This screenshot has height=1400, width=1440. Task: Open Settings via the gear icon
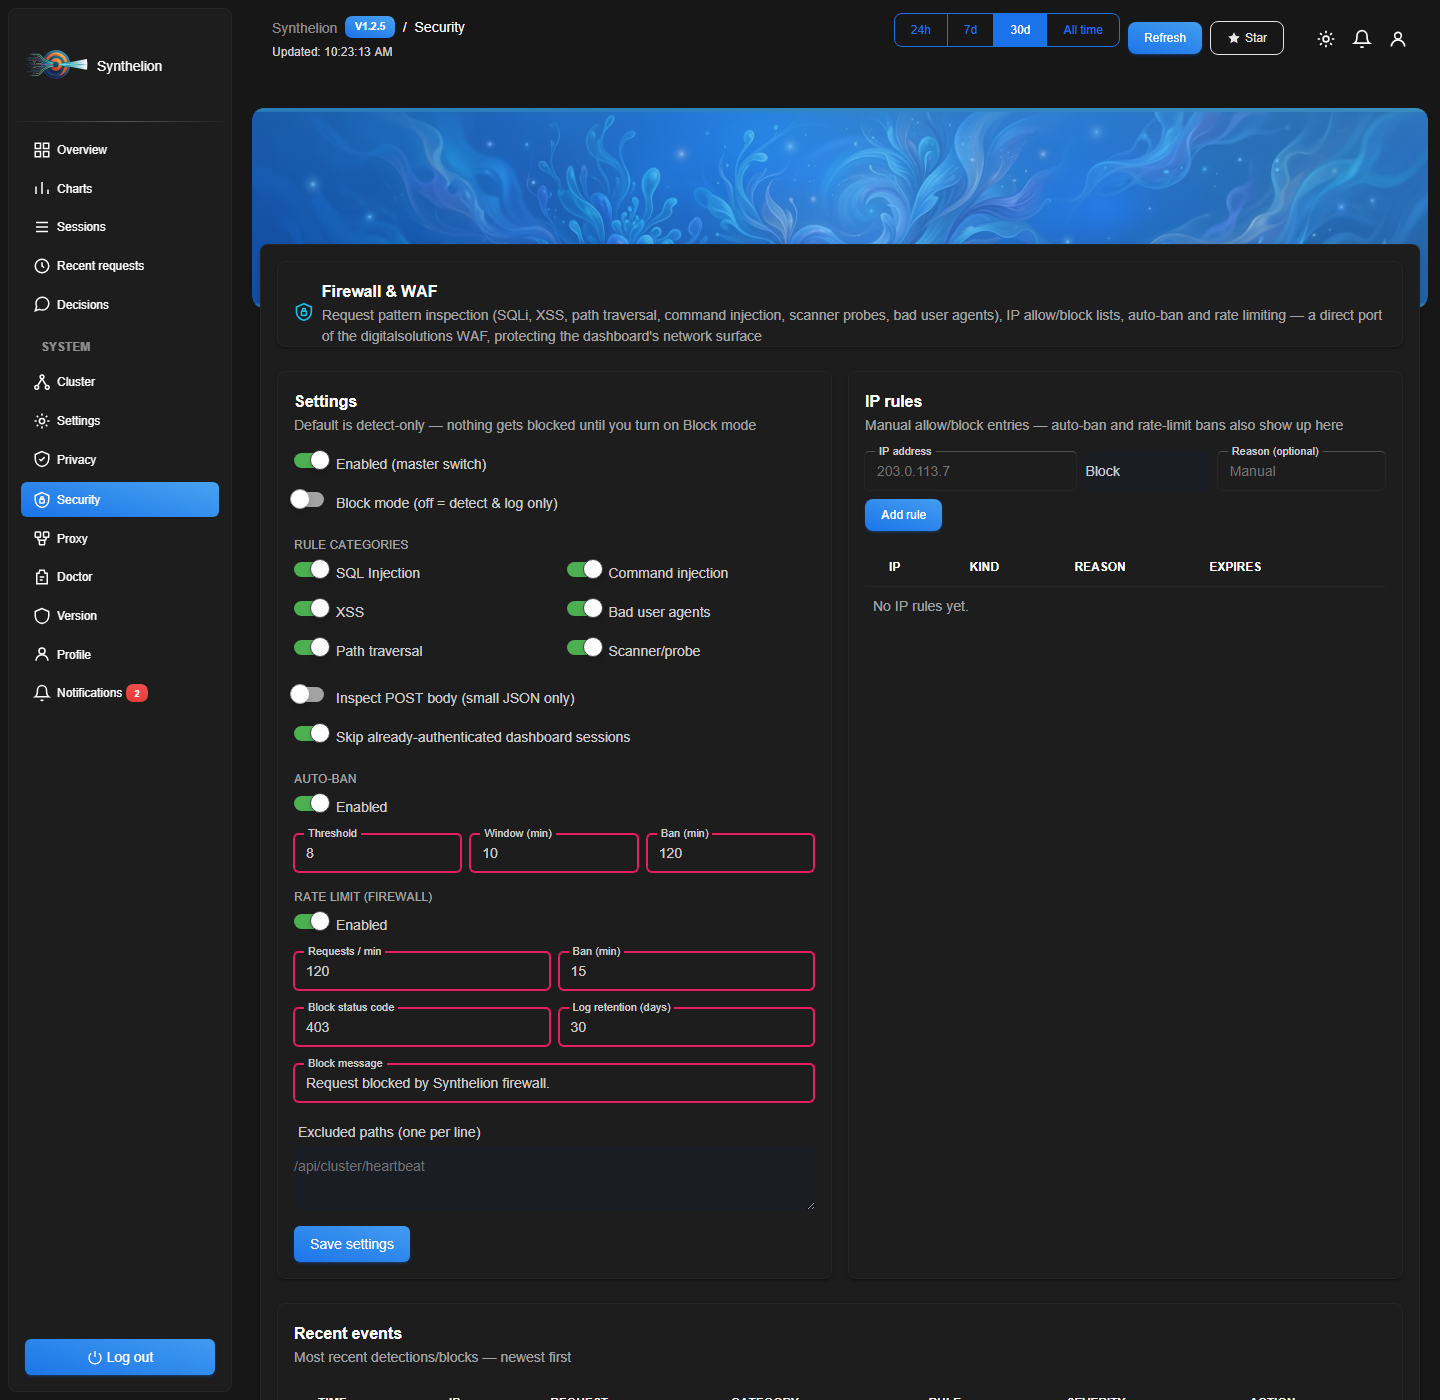(x=42, y=421)
